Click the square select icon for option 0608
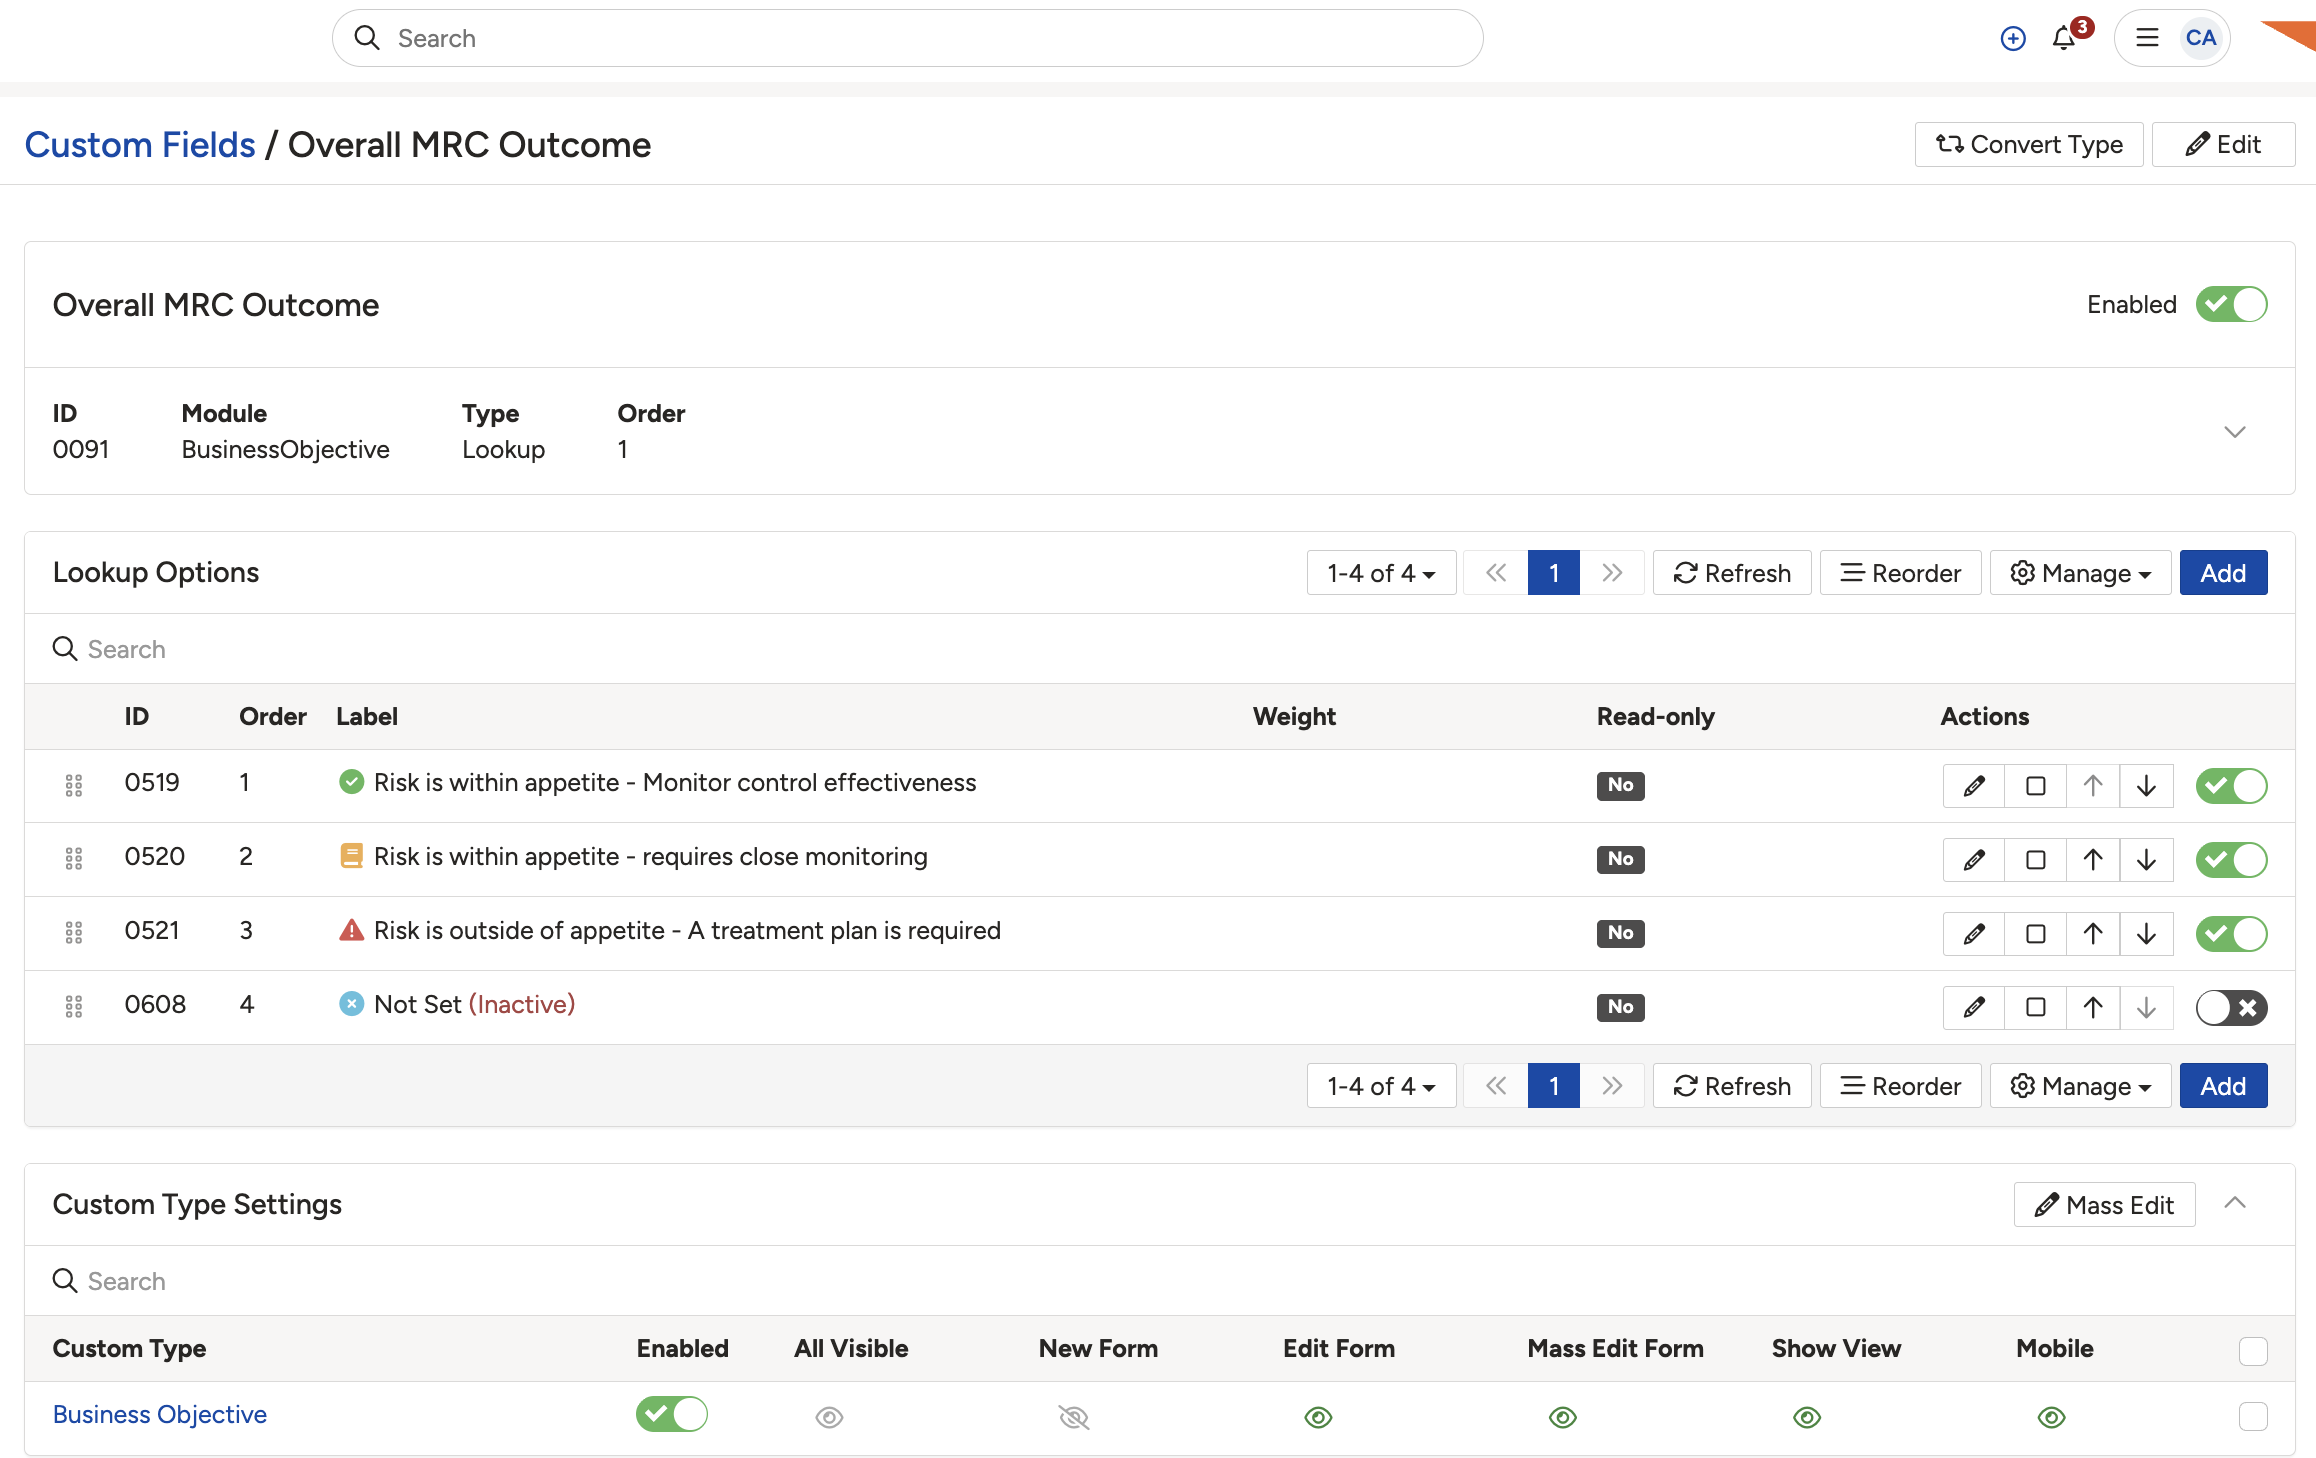The width and height of the screenshot is (2316, 1458). [x=2035, y=1008]
